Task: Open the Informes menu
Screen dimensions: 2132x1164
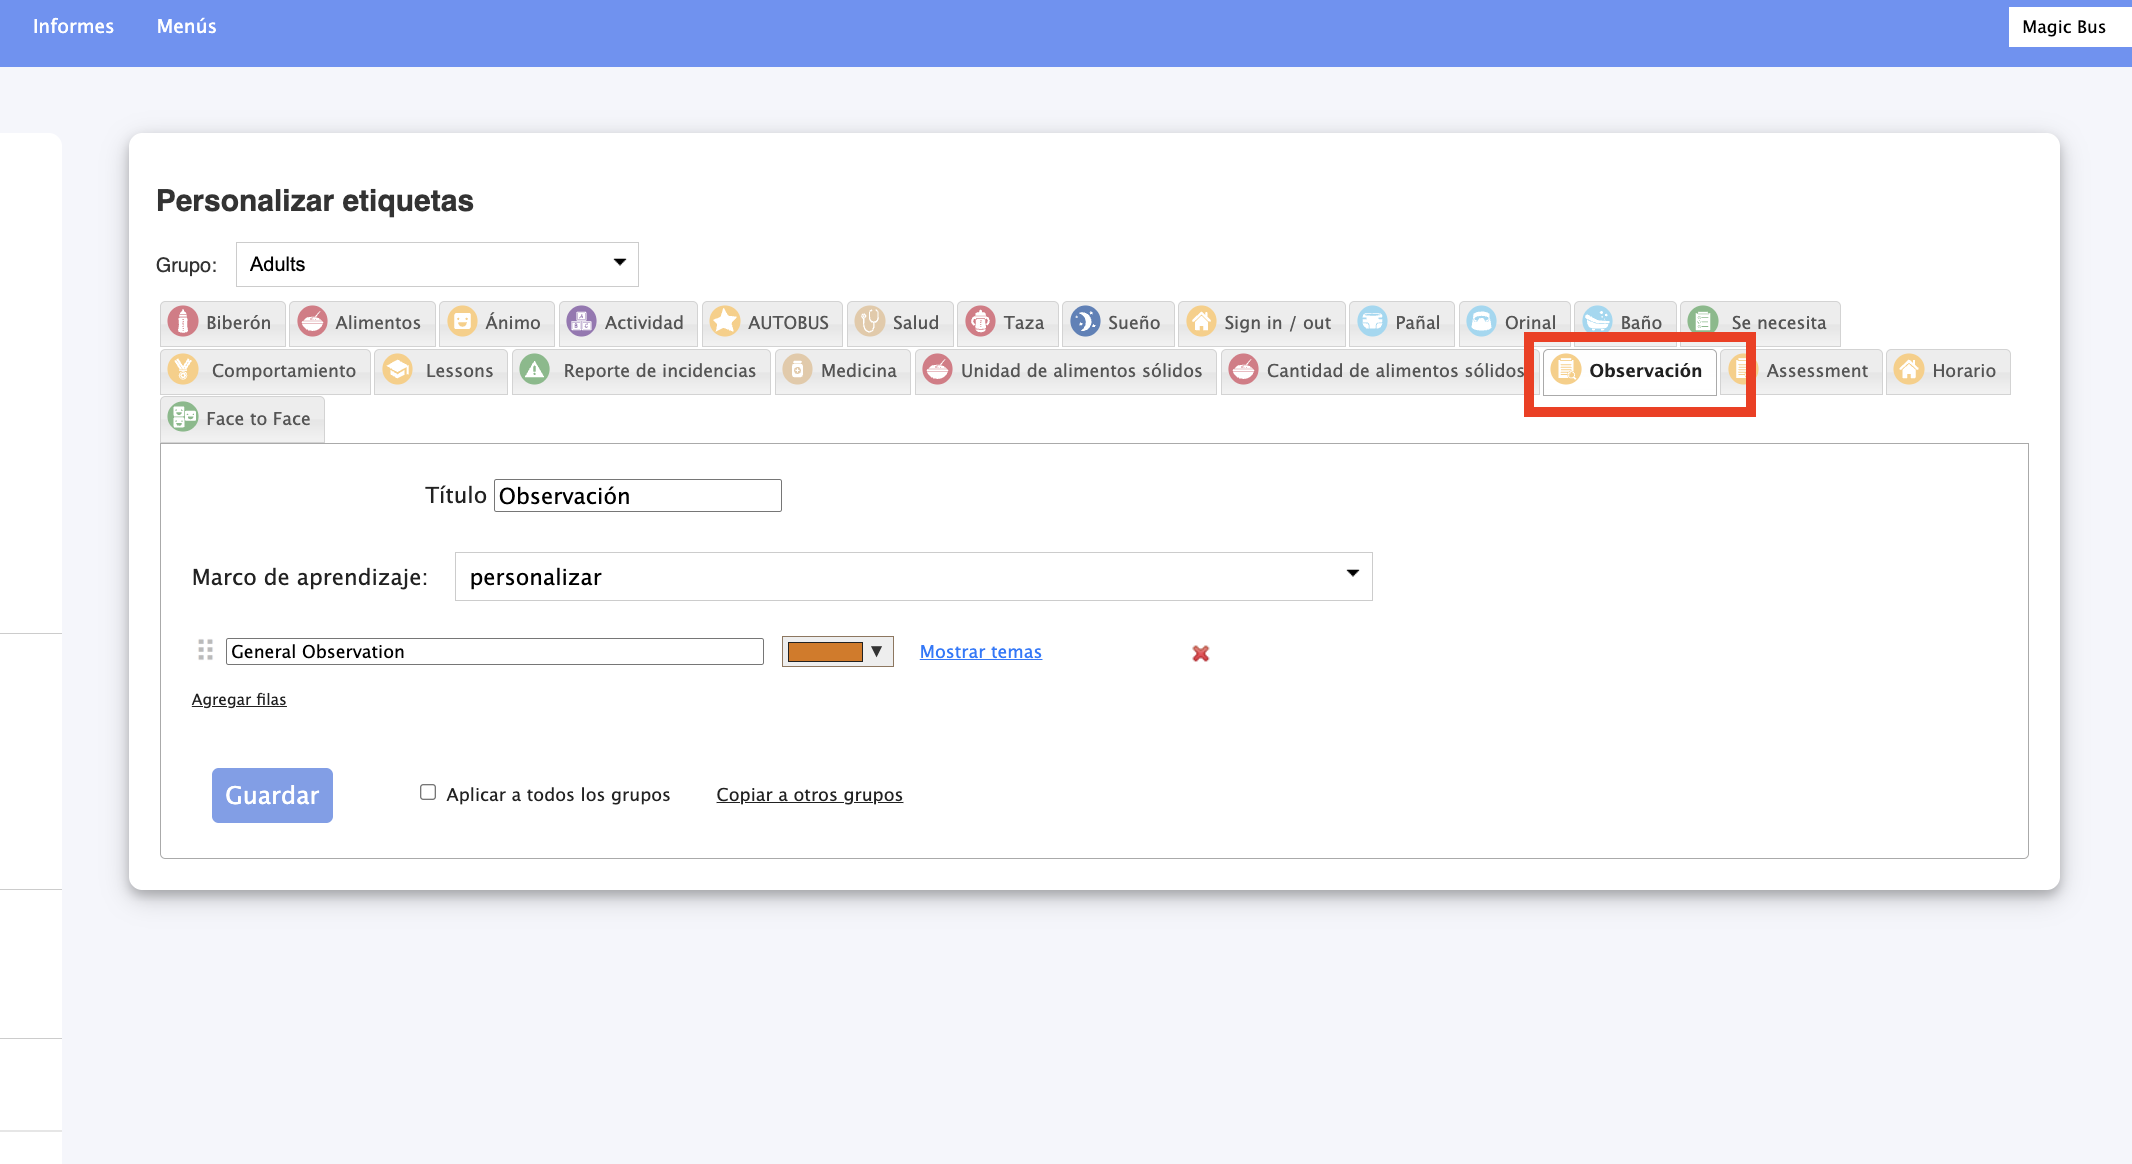Action: point(73,27)
